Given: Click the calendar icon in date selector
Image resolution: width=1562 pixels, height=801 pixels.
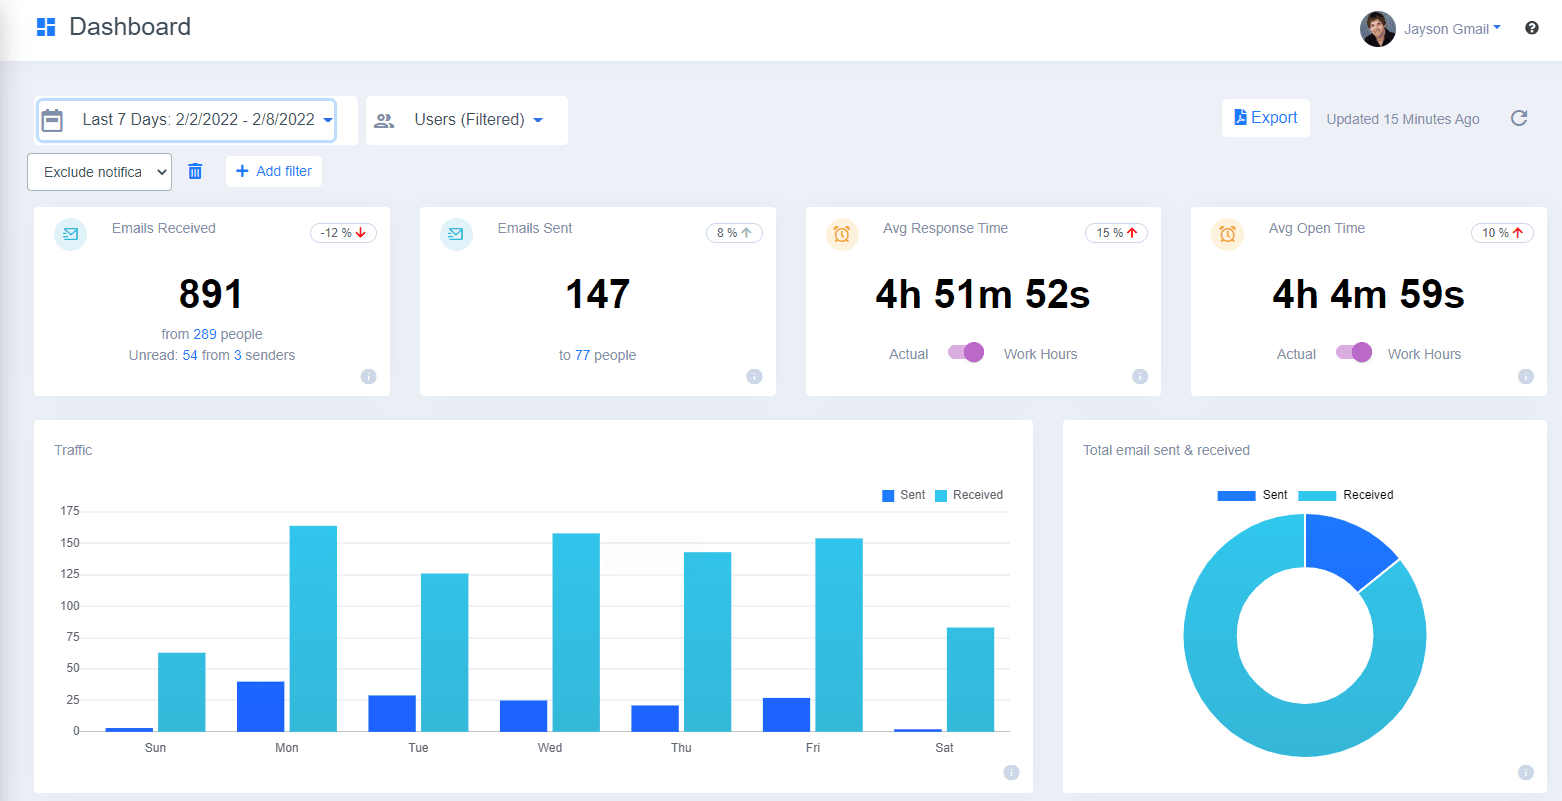Looking at the screenshot, I should coord(53,120).
